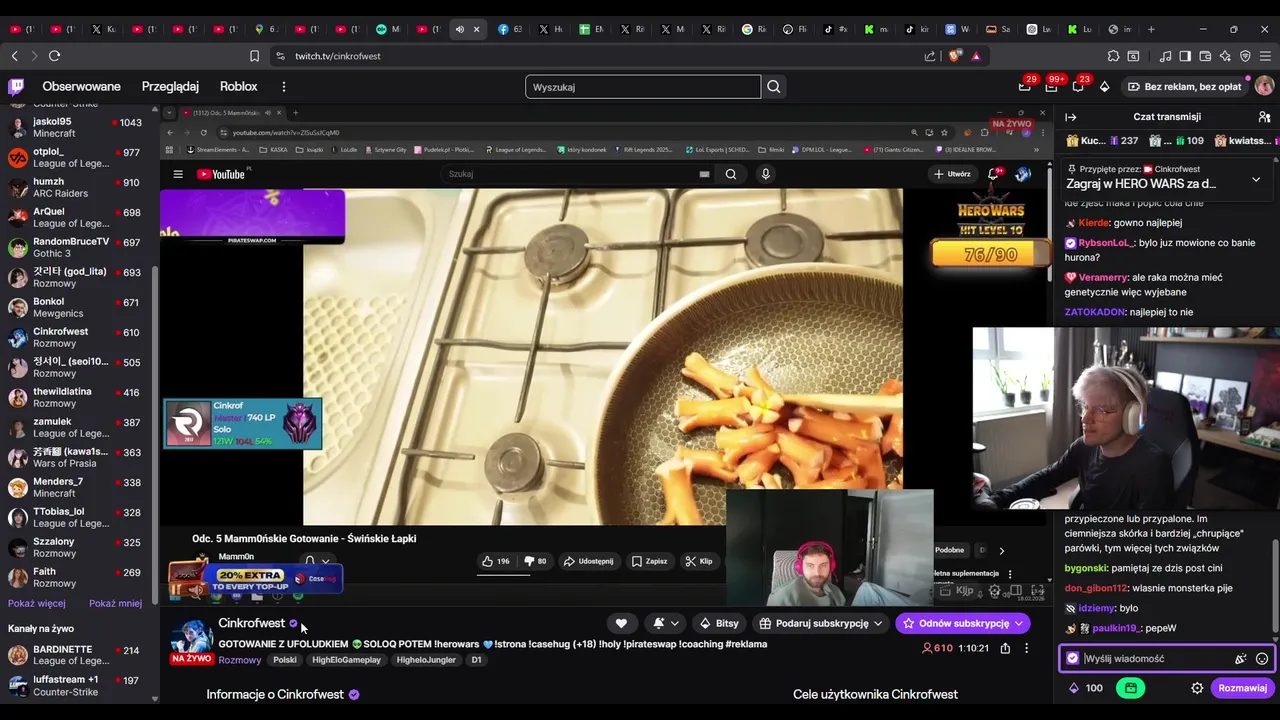Open the Roblox navigation link
1280x720 pixels.
[238, 87]
